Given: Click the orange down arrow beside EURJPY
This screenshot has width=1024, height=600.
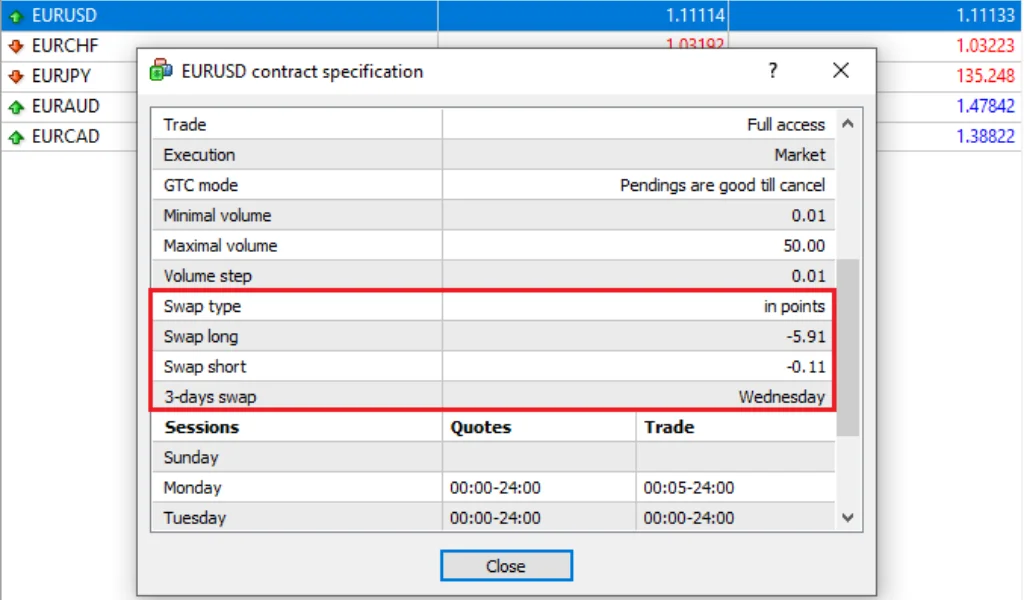Looking at the screenshot, I should (x=15, y=76).
